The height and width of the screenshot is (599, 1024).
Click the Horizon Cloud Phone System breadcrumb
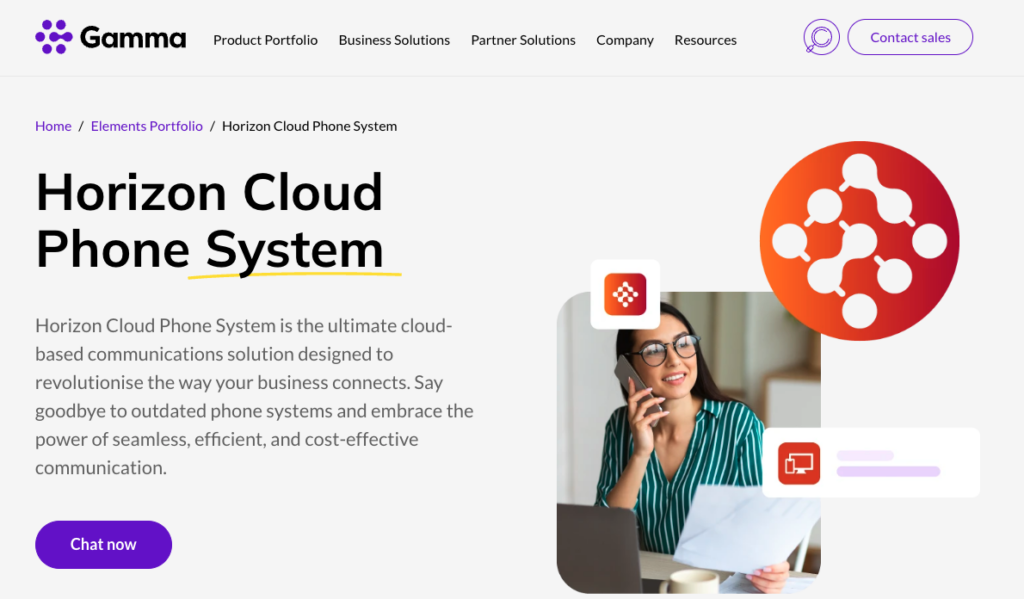[309, 126]
